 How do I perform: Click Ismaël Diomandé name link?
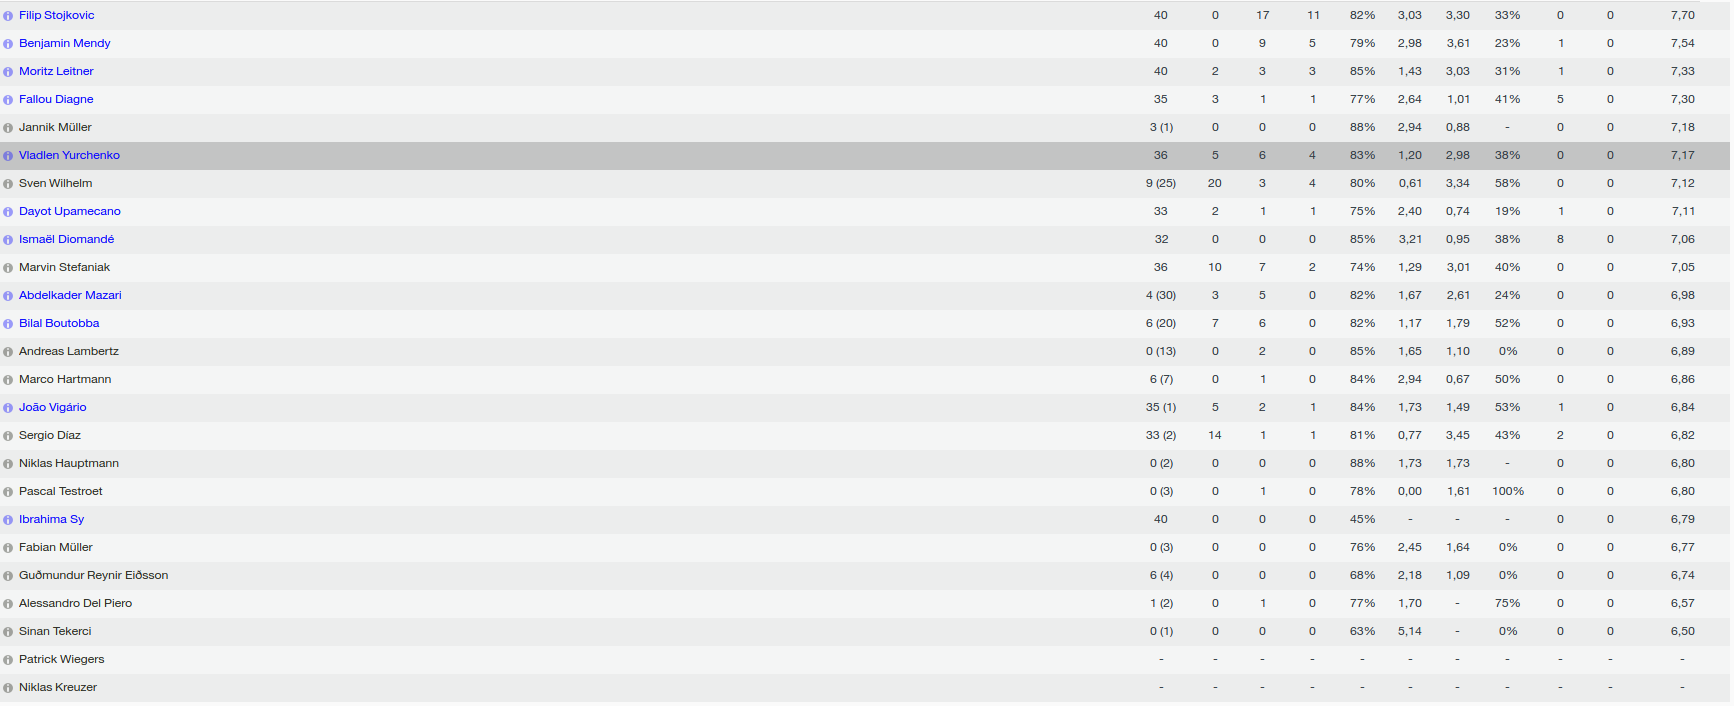click(x=67, y=239)
